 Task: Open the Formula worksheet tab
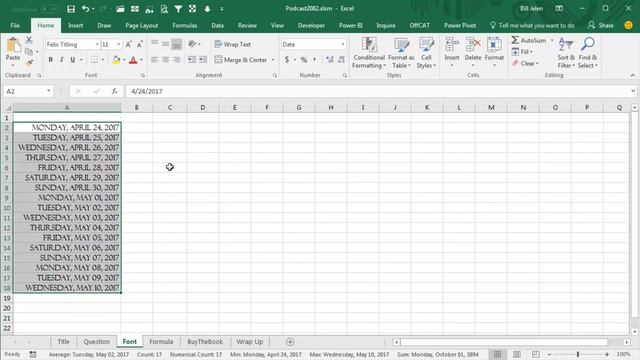click(x=161, y=342)
